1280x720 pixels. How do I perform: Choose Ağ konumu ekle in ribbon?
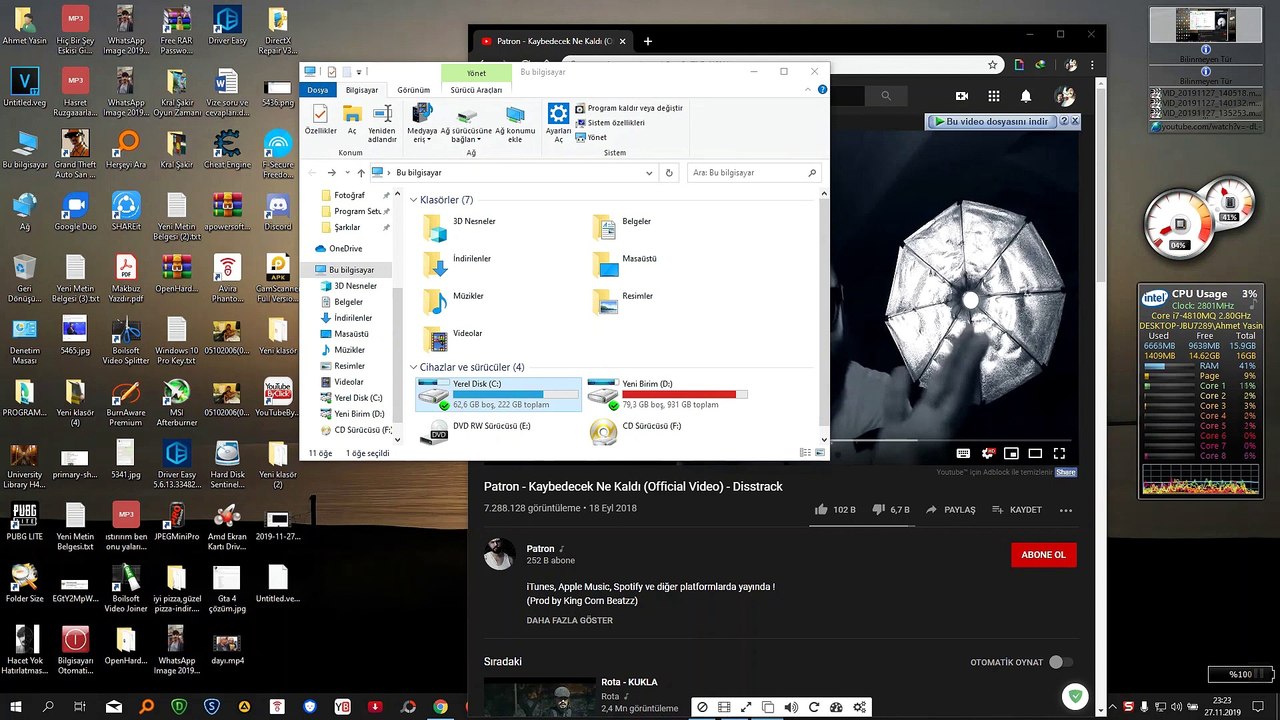(515, 123)
